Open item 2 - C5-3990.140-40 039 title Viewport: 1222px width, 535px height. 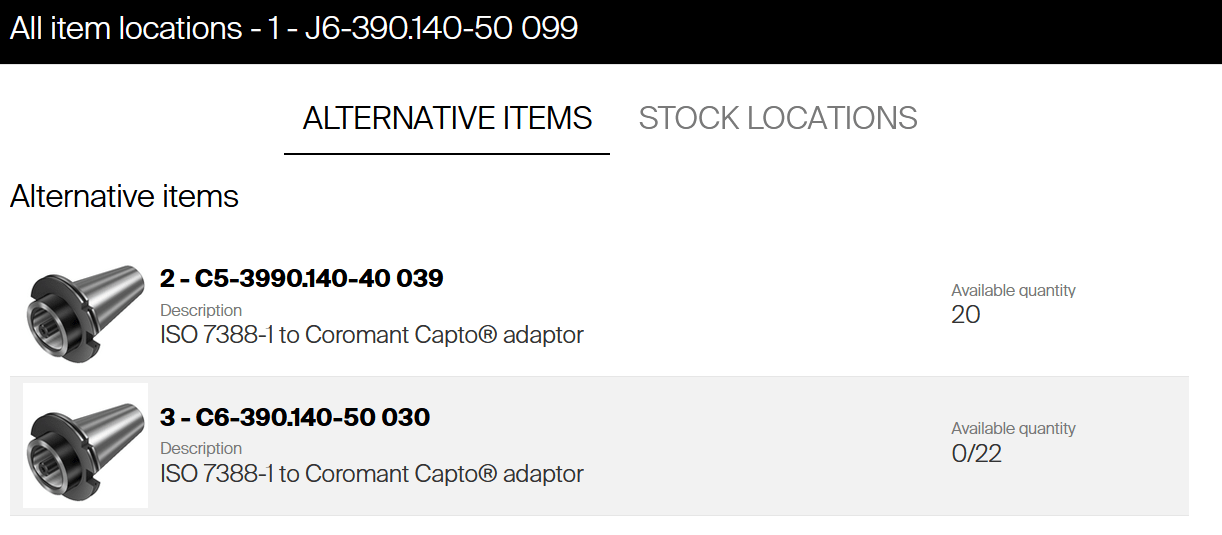[x=301, y=278]
